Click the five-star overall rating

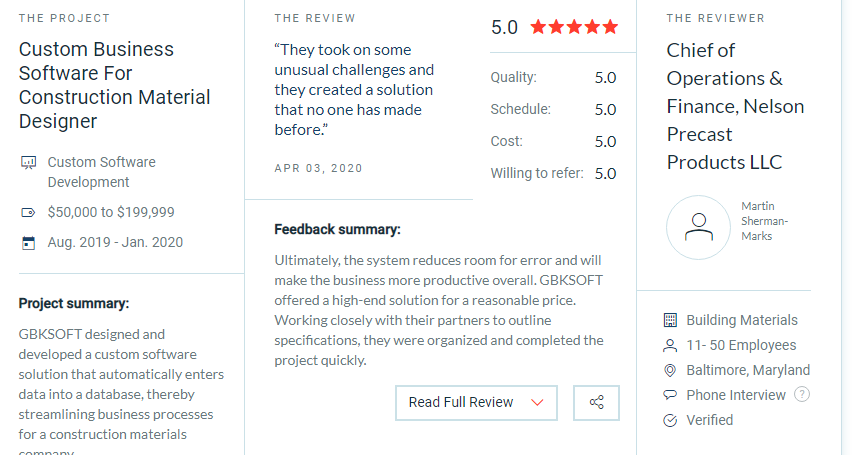(574, 27)
